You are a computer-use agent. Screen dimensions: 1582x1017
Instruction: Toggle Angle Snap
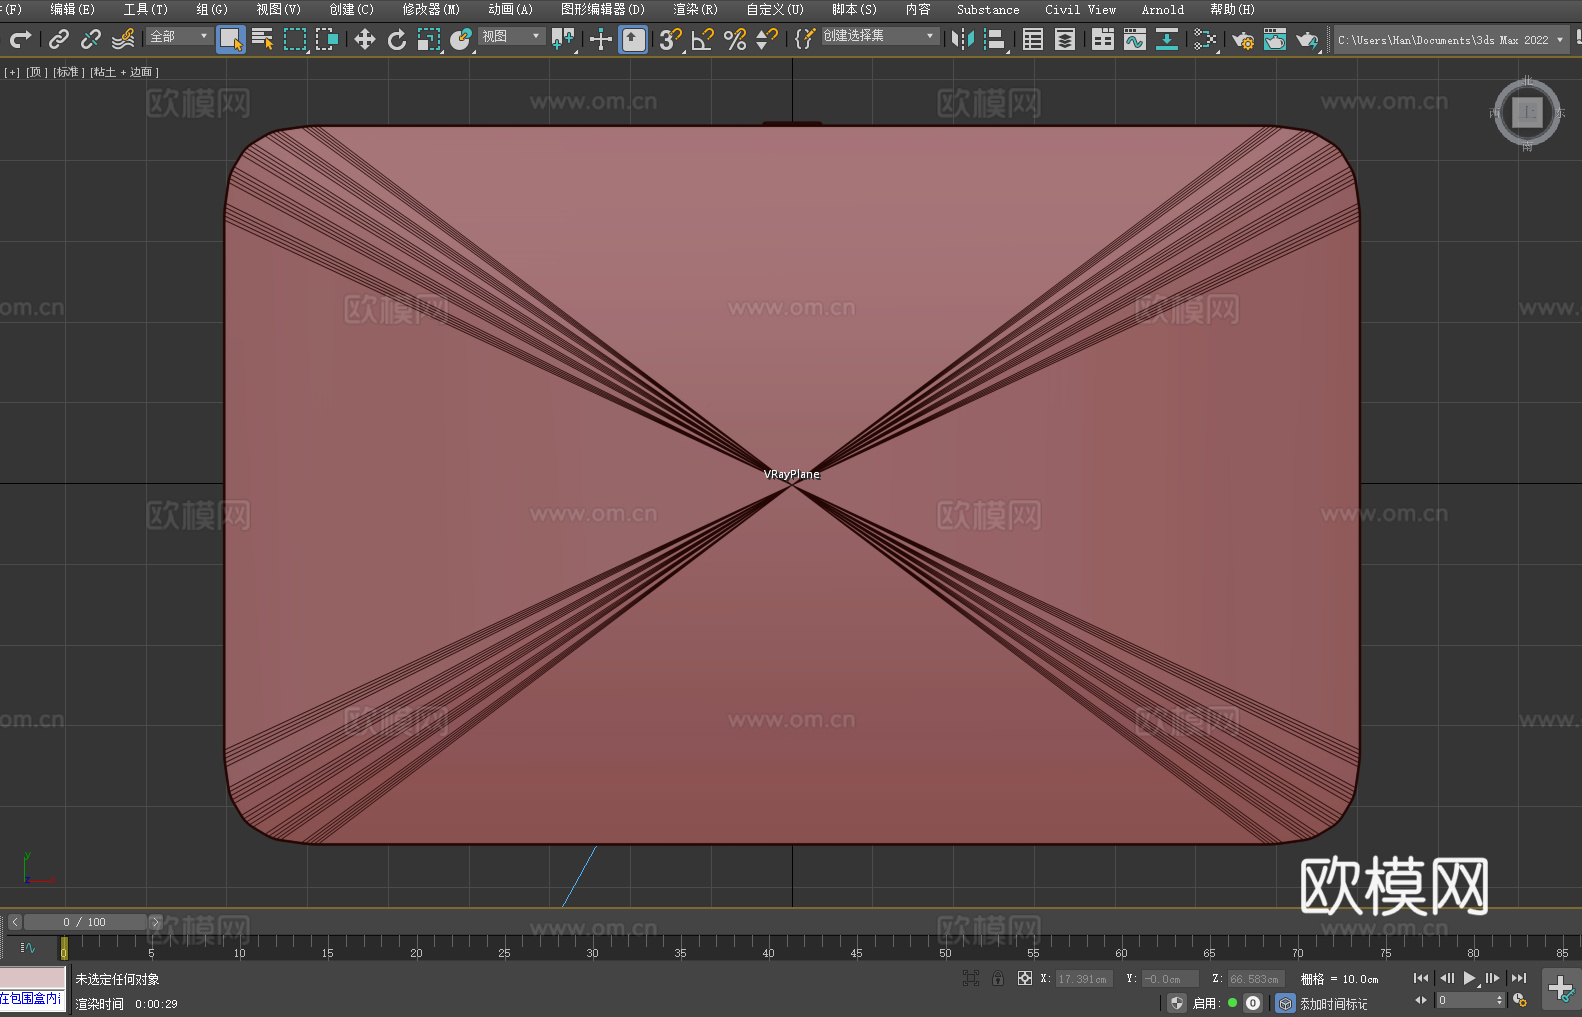[x=703, y=39]
